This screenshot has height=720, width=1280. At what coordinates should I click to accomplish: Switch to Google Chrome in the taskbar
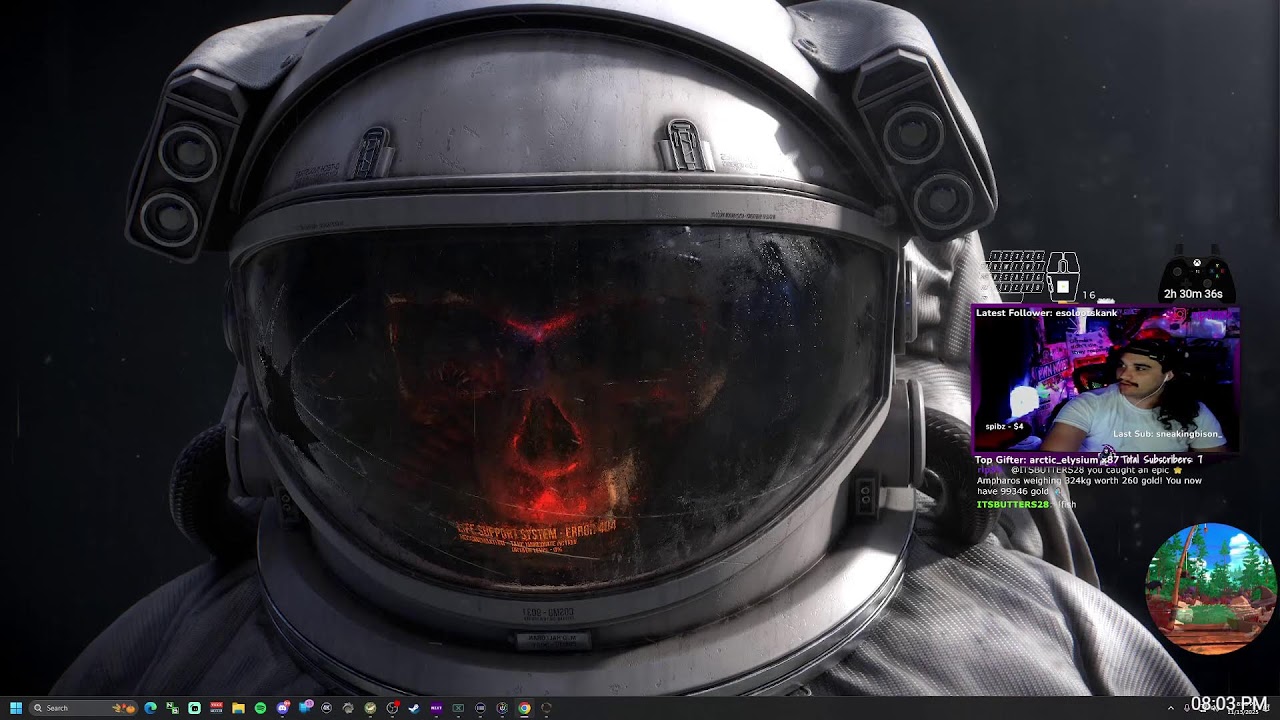point(524,708)
